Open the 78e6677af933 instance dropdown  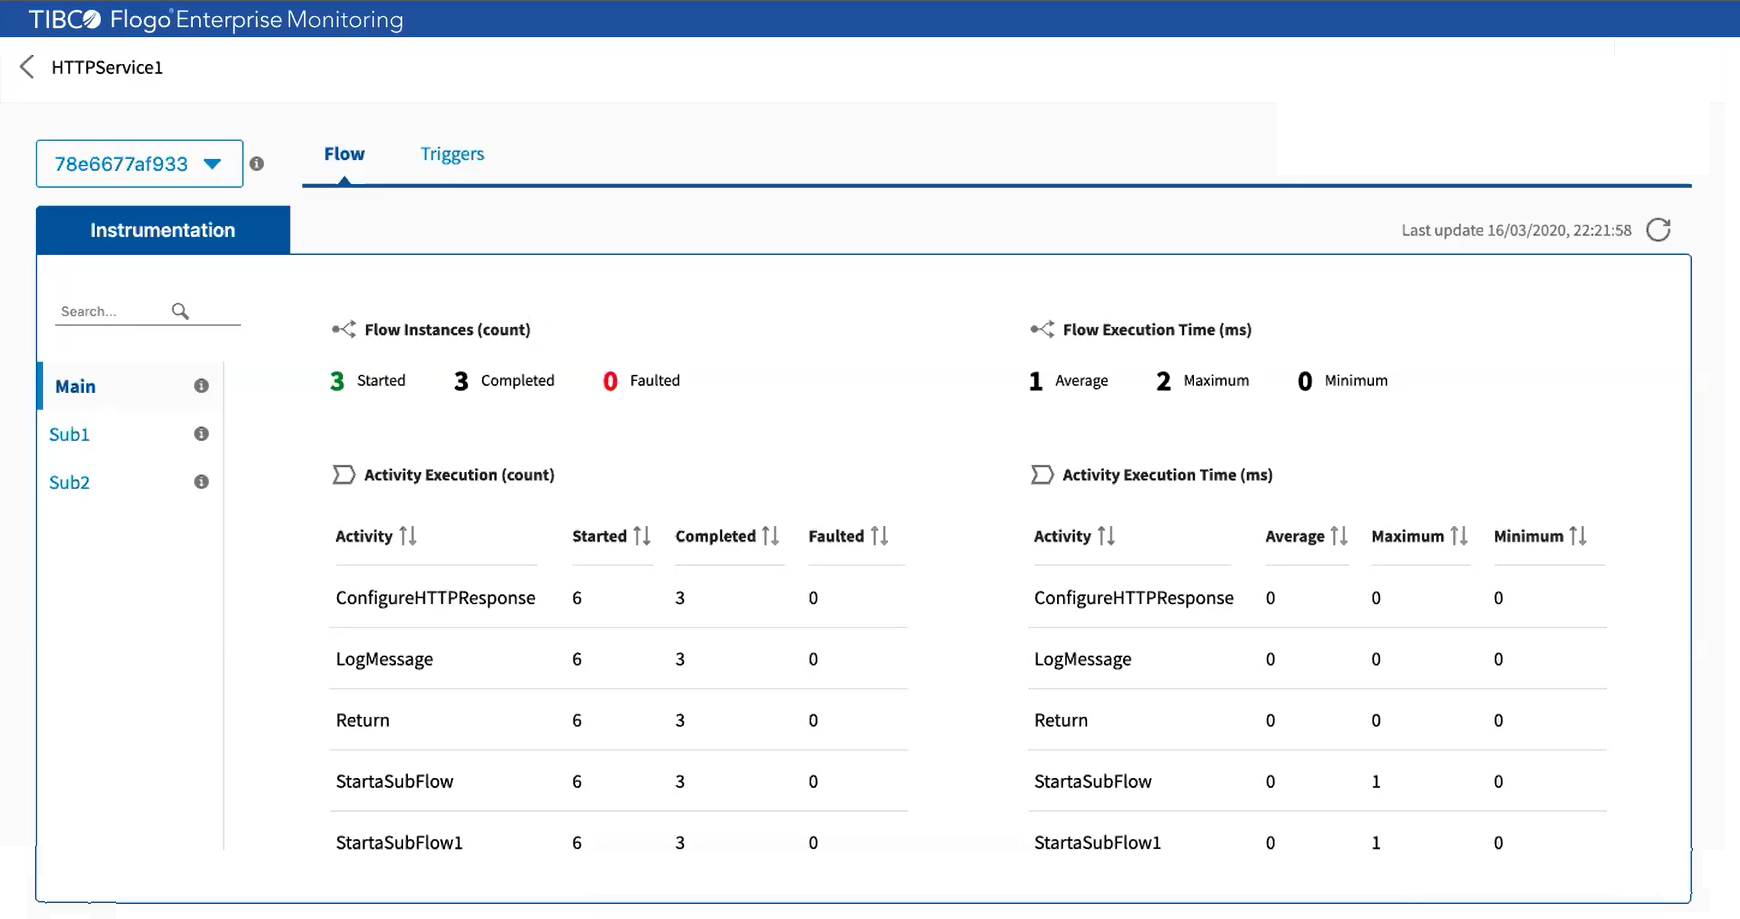[x=139, y=164]
